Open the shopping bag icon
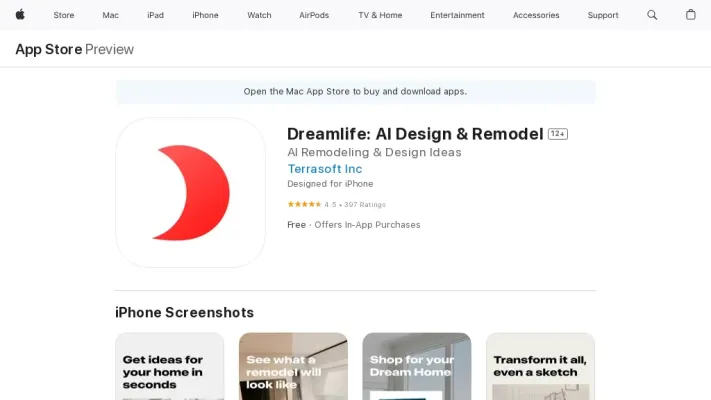 click(x=690, y=15)
